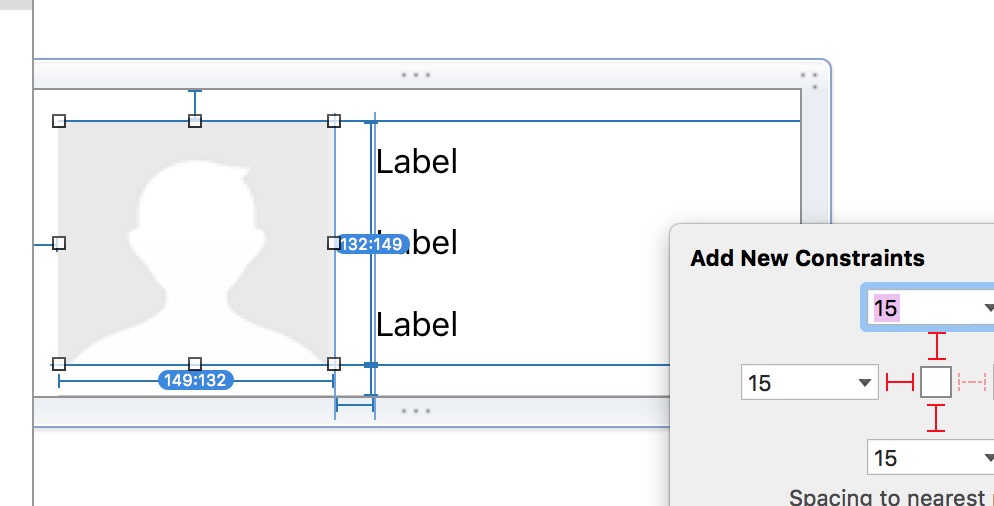Screen dimensions: 994x506
Task: Click the 149:132 aspect ratio constraint badge
Action: coord(195,380)
